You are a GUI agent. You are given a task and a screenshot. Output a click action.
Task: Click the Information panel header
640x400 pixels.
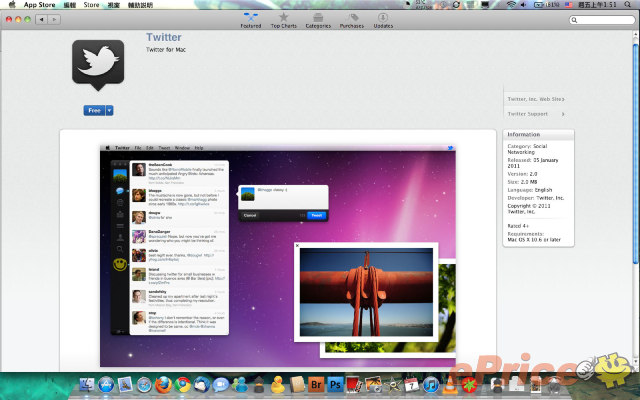click(538, 134)
